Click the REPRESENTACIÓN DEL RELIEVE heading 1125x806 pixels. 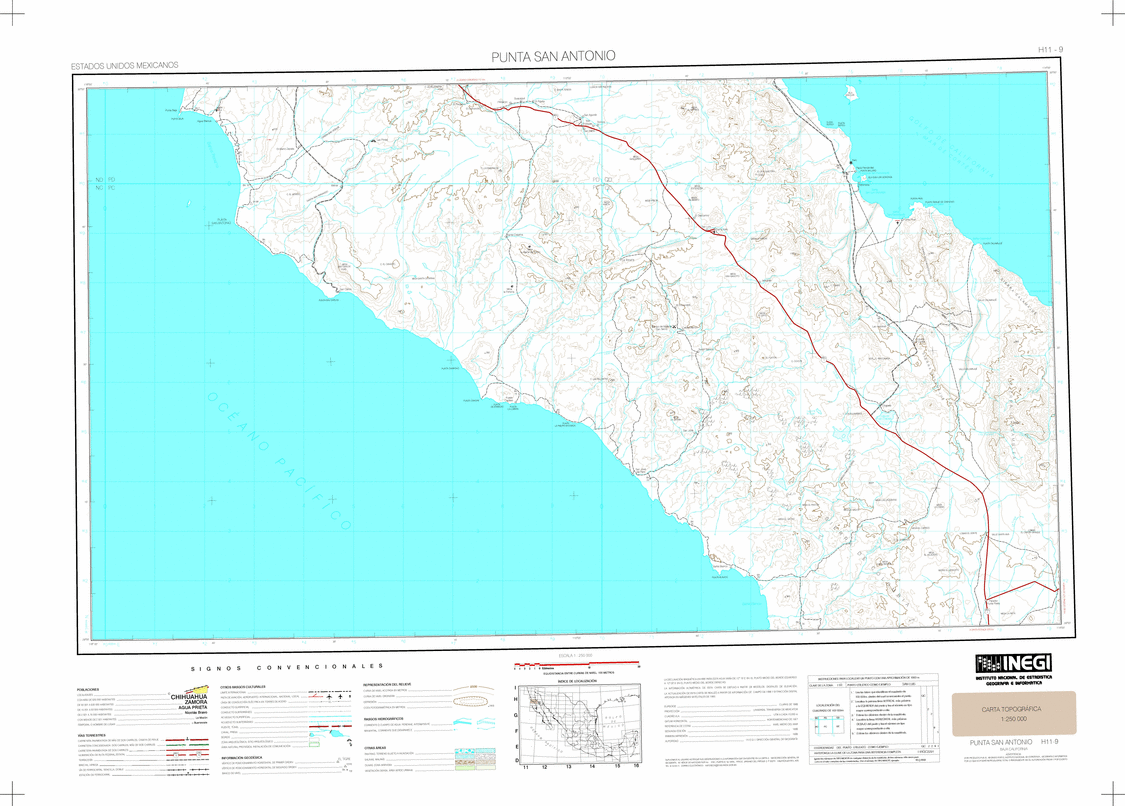coord(386,685)
